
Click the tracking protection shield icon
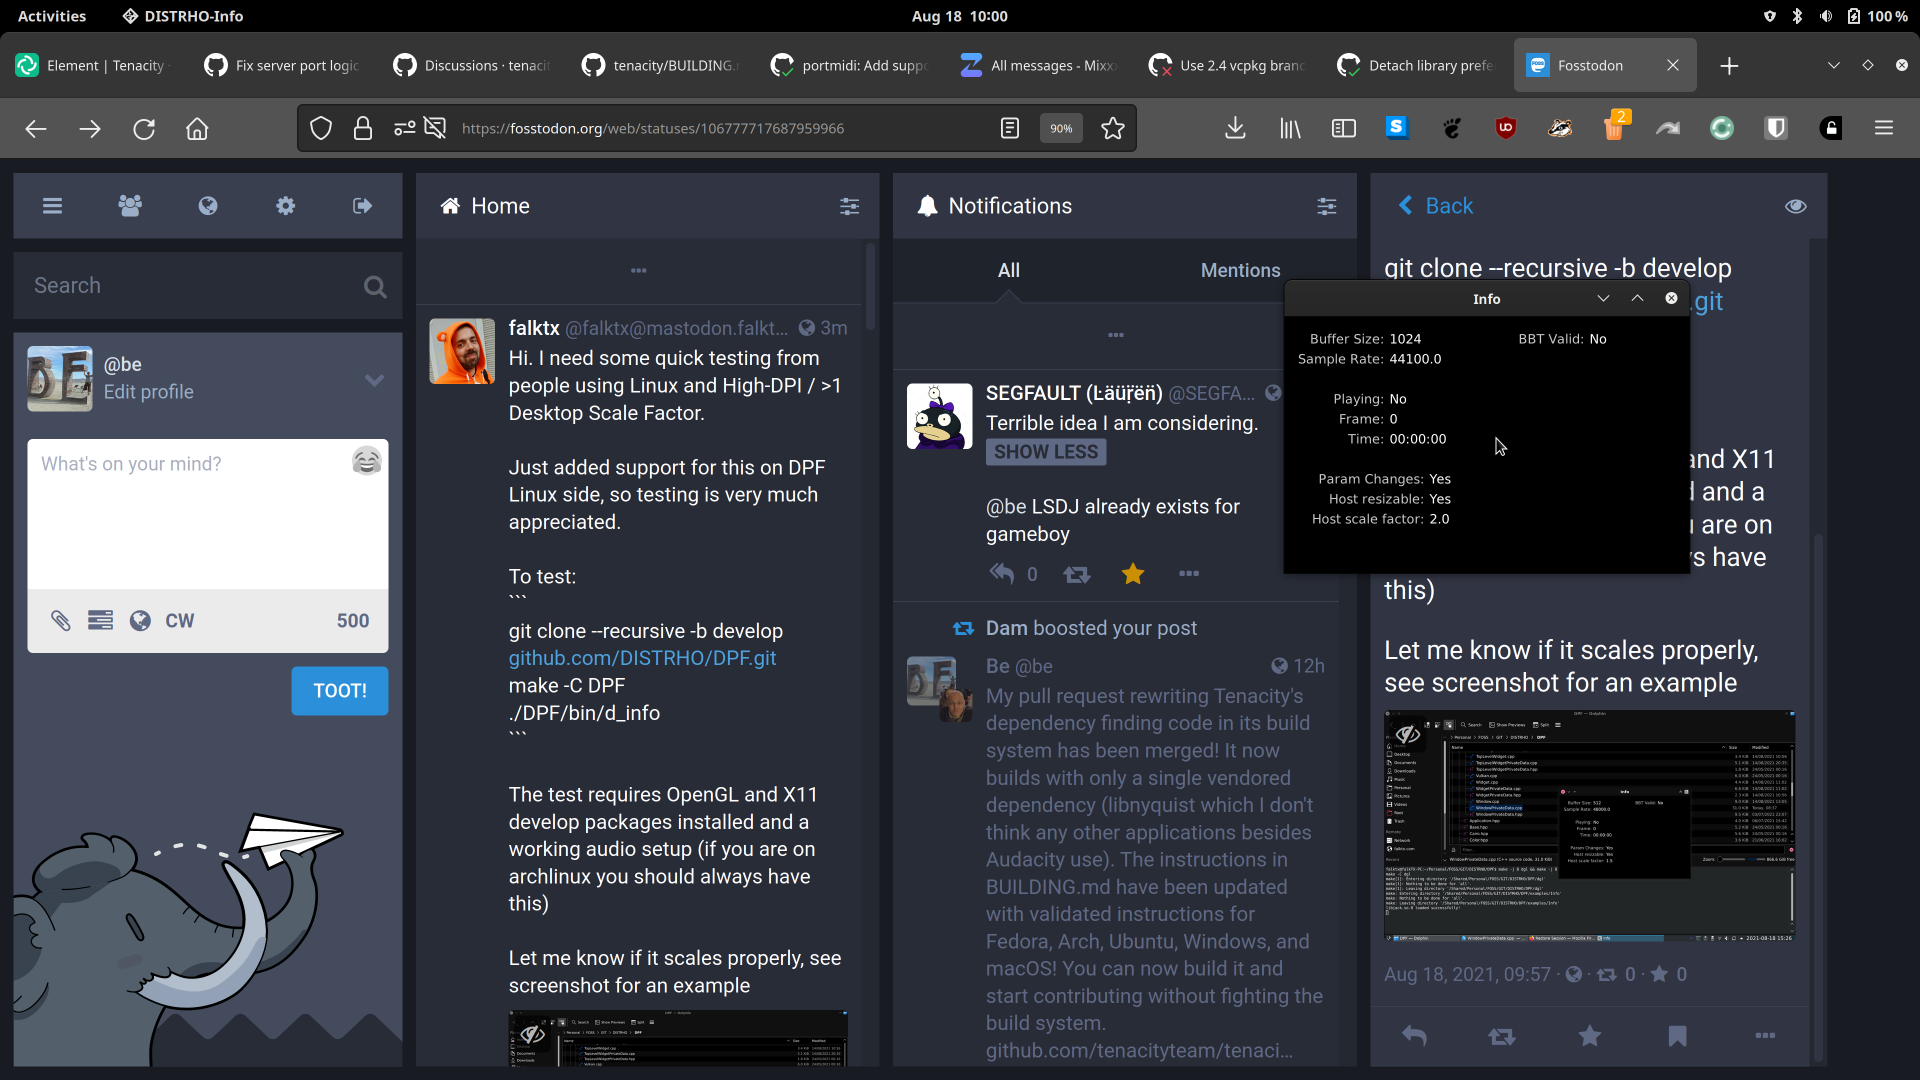point(321,129)
